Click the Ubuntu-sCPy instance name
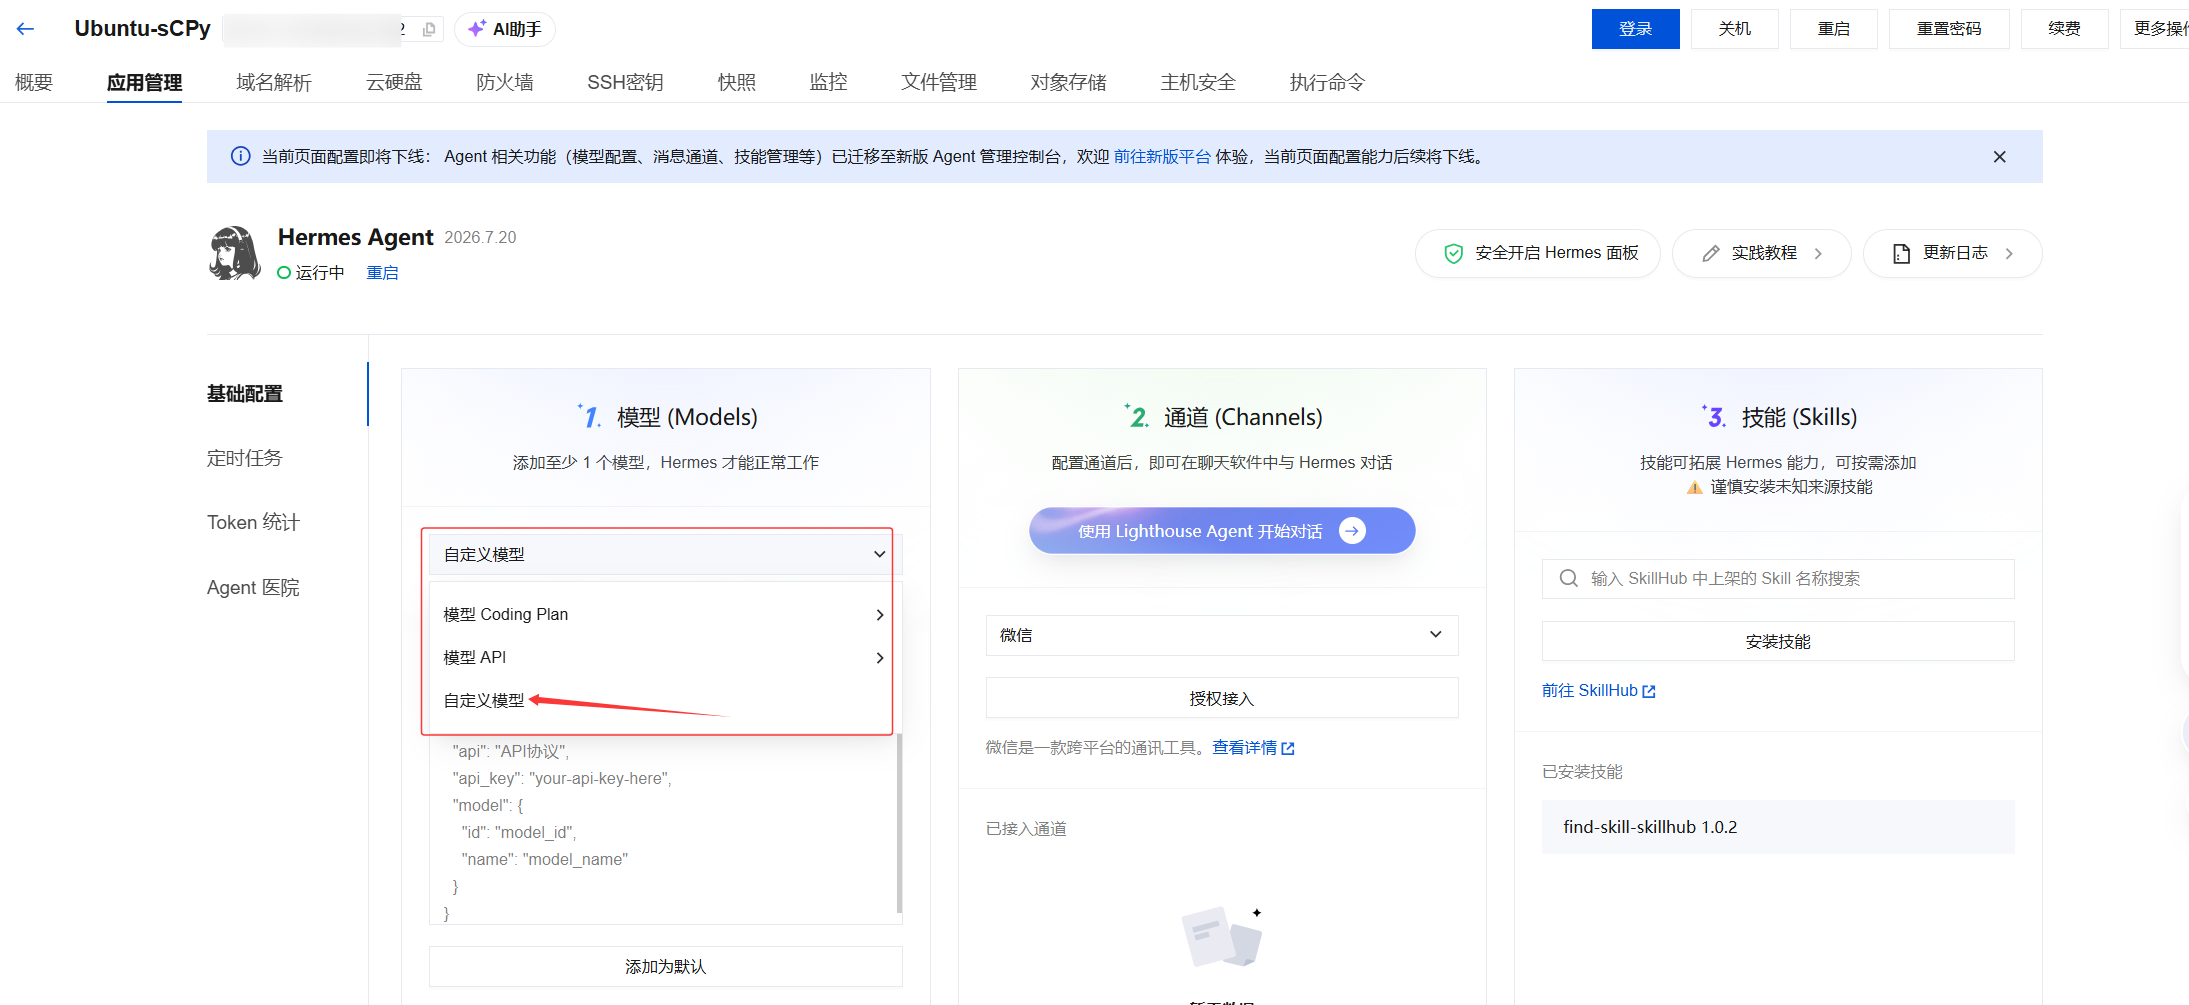This screenshot has width=2189, height=1005. tap(142, 29)
